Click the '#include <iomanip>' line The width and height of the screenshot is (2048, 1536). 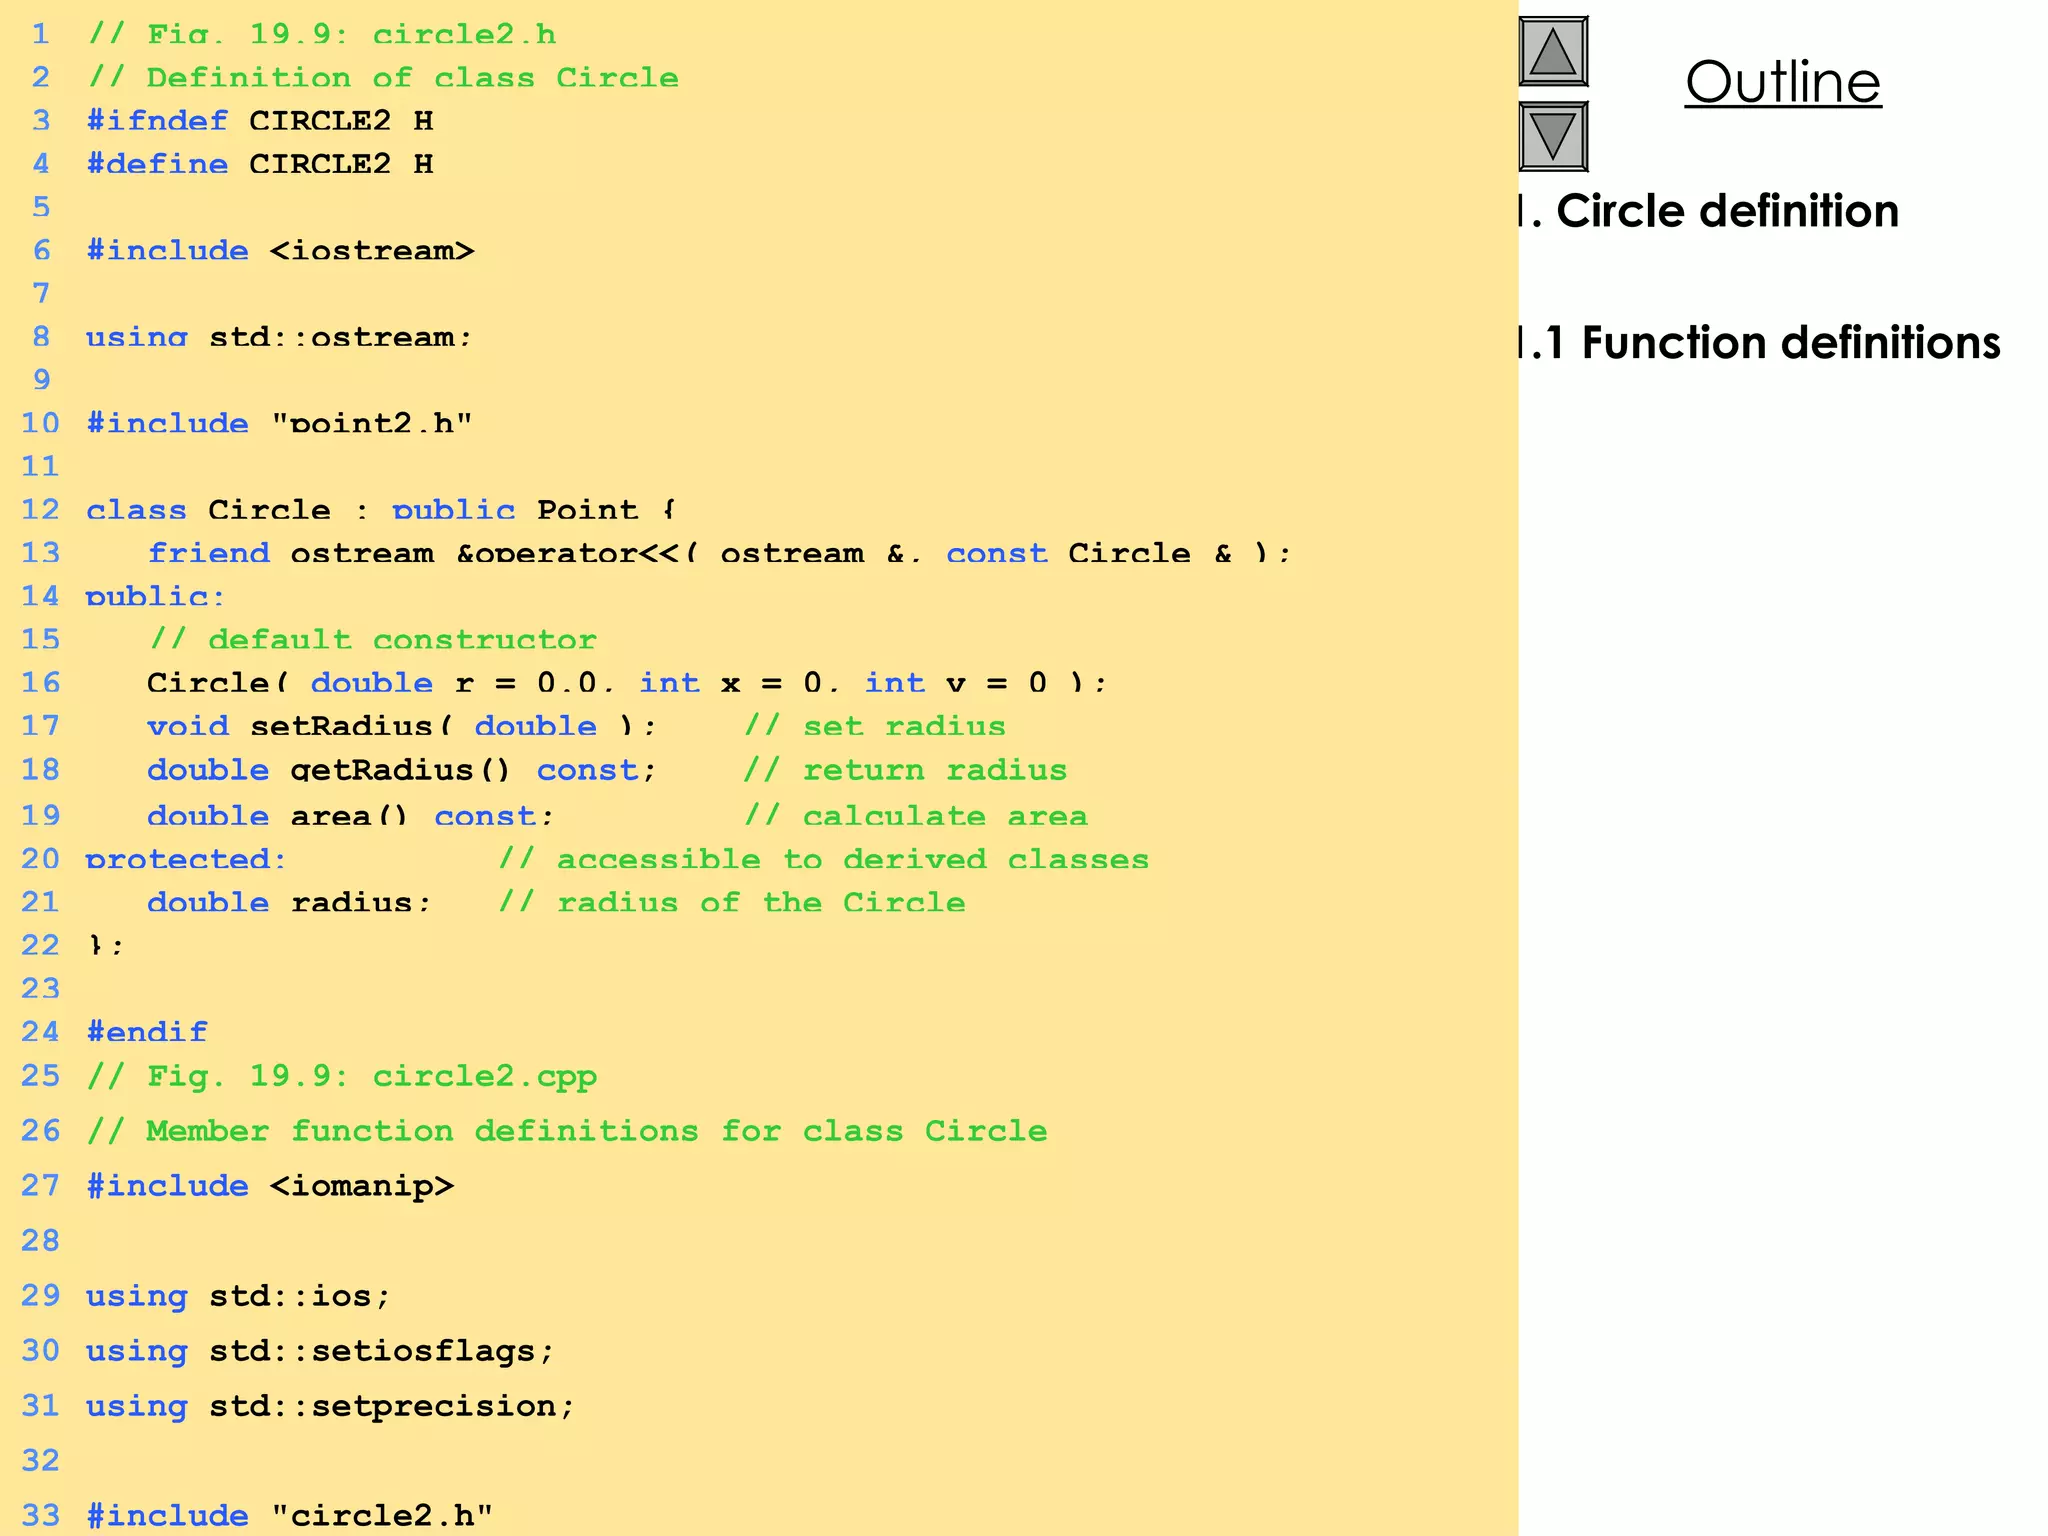pos(270,1186)
